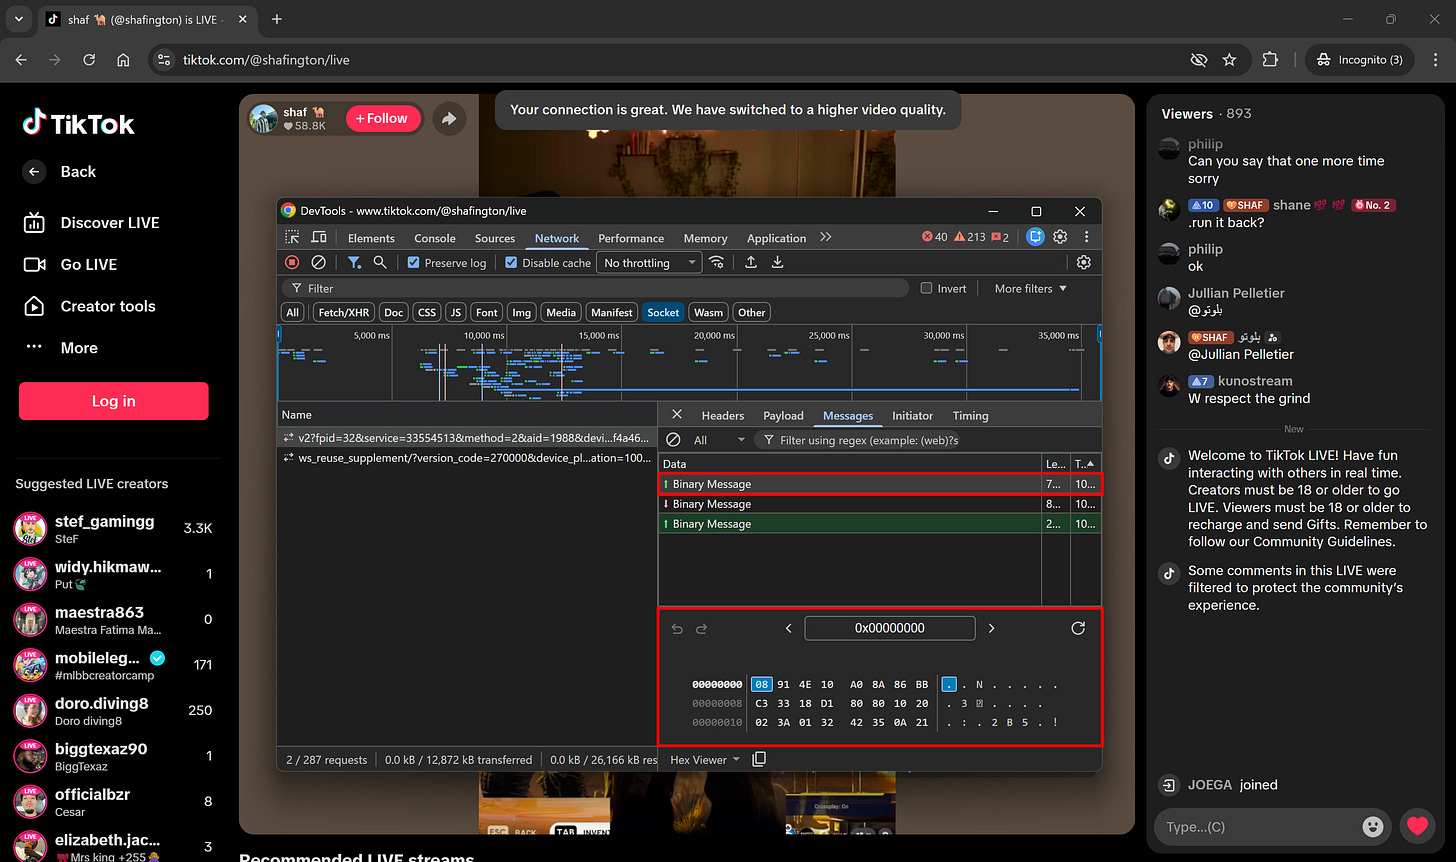Viewport: 1456px width, 862px height.
Task: Clear the network log
Action: coord(318,262)
